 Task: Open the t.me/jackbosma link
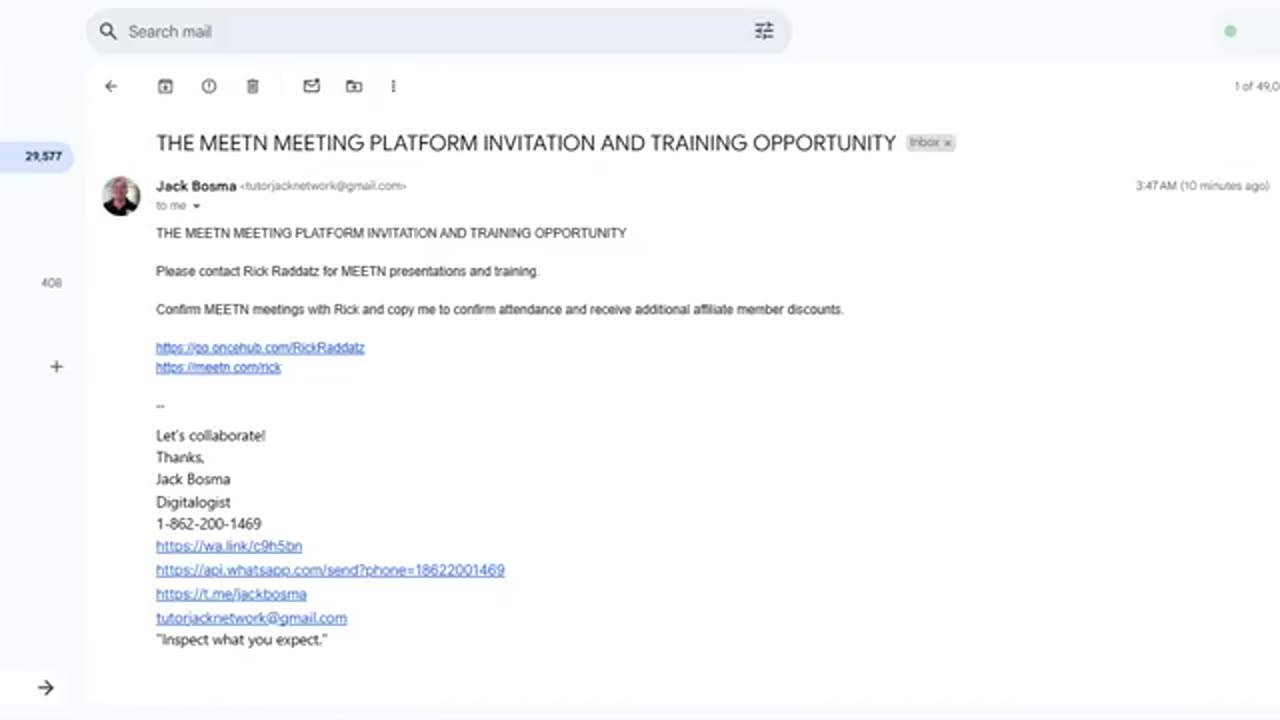click(231, 594)
